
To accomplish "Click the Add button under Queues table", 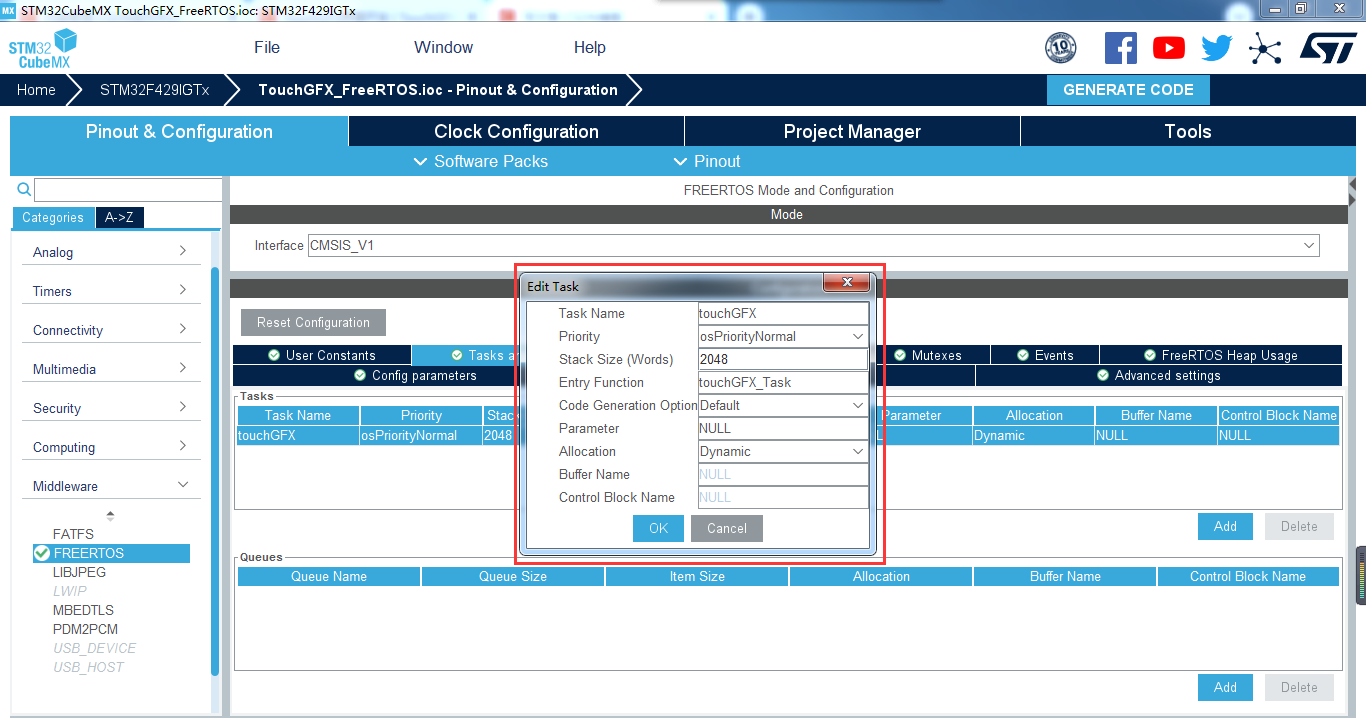I will [x=1225, y=687].
